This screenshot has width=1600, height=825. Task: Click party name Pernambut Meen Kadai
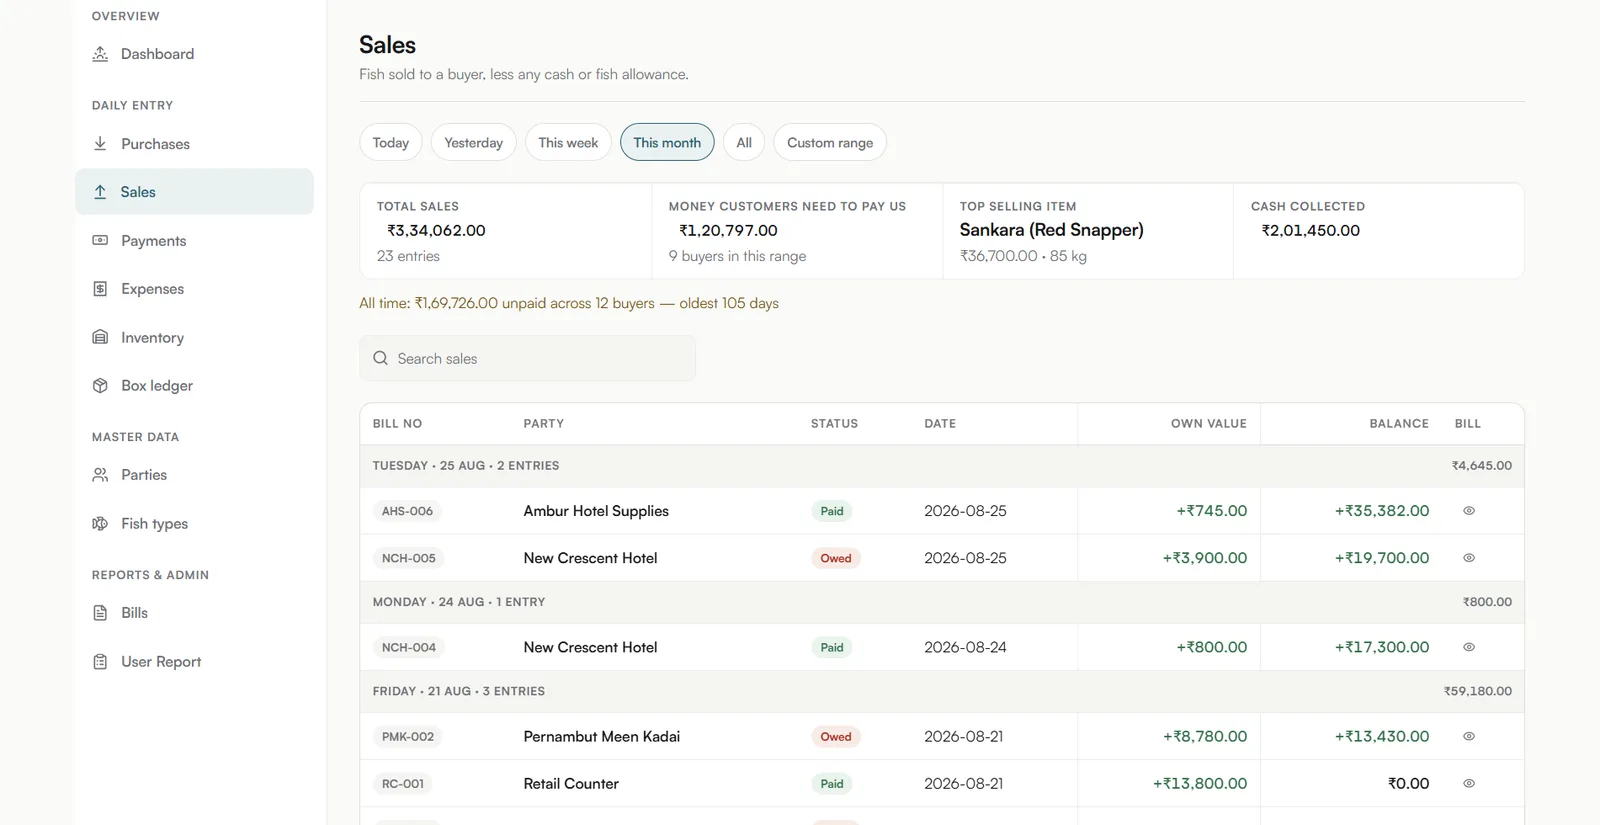pyautogui.click(x=601, y=736)
